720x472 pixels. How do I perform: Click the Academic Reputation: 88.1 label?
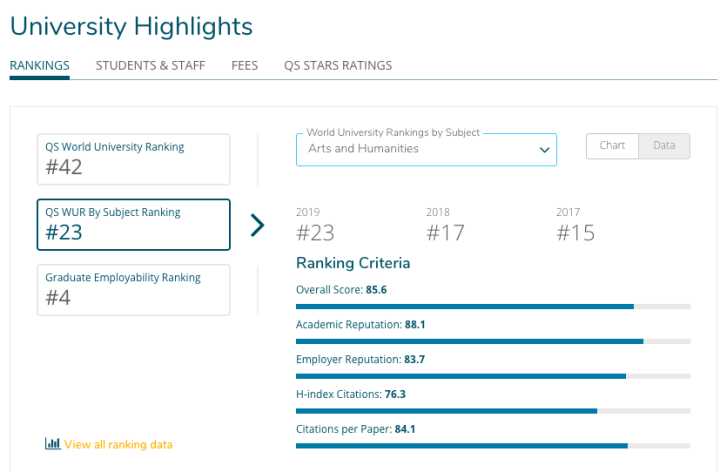[361, 325]
